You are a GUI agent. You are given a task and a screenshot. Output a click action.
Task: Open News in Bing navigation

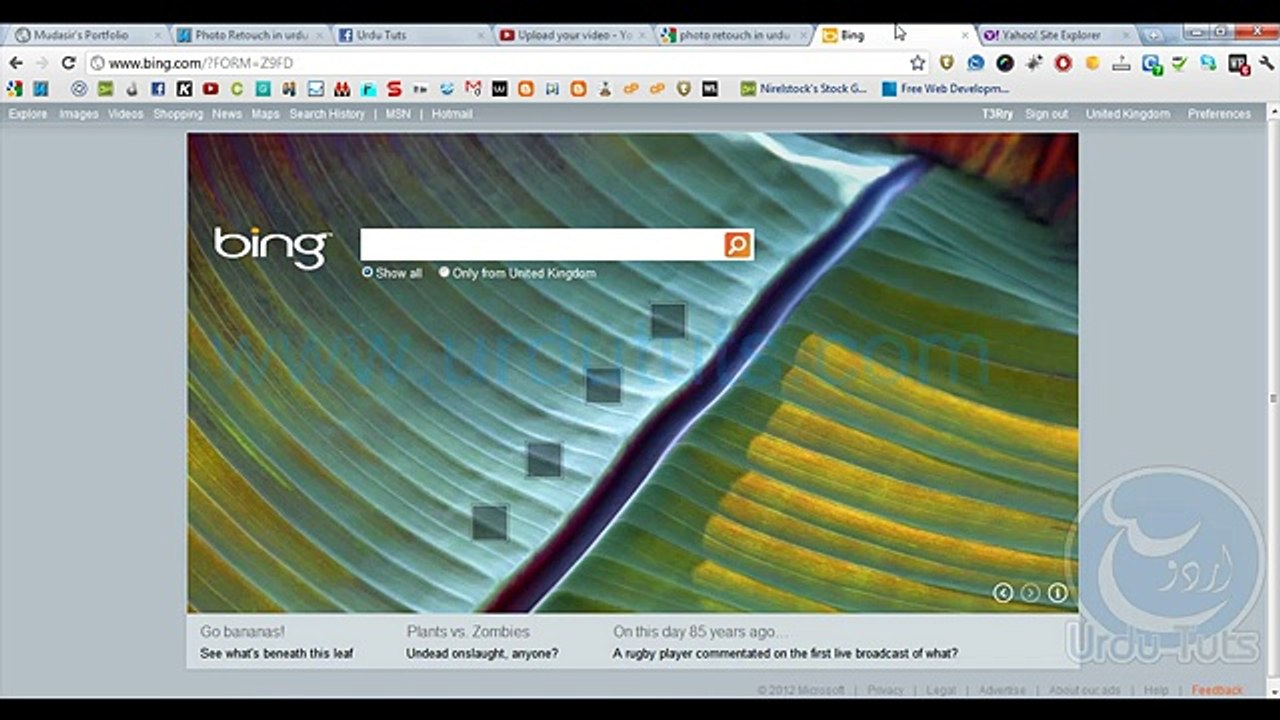227,114
